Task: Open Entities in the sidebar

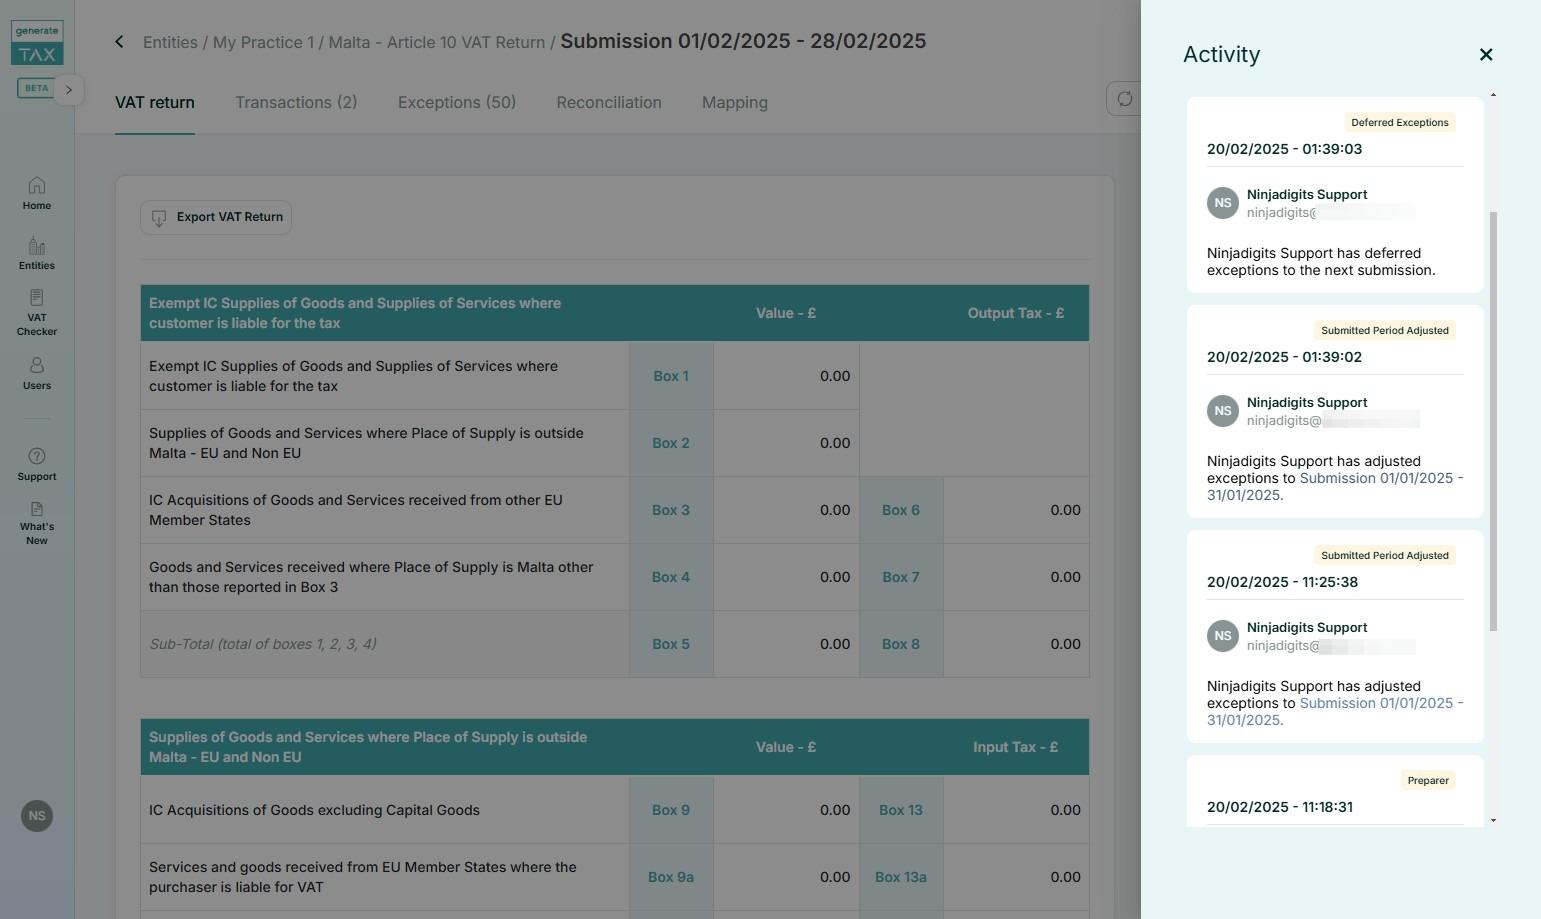Action: click(37, 253)
